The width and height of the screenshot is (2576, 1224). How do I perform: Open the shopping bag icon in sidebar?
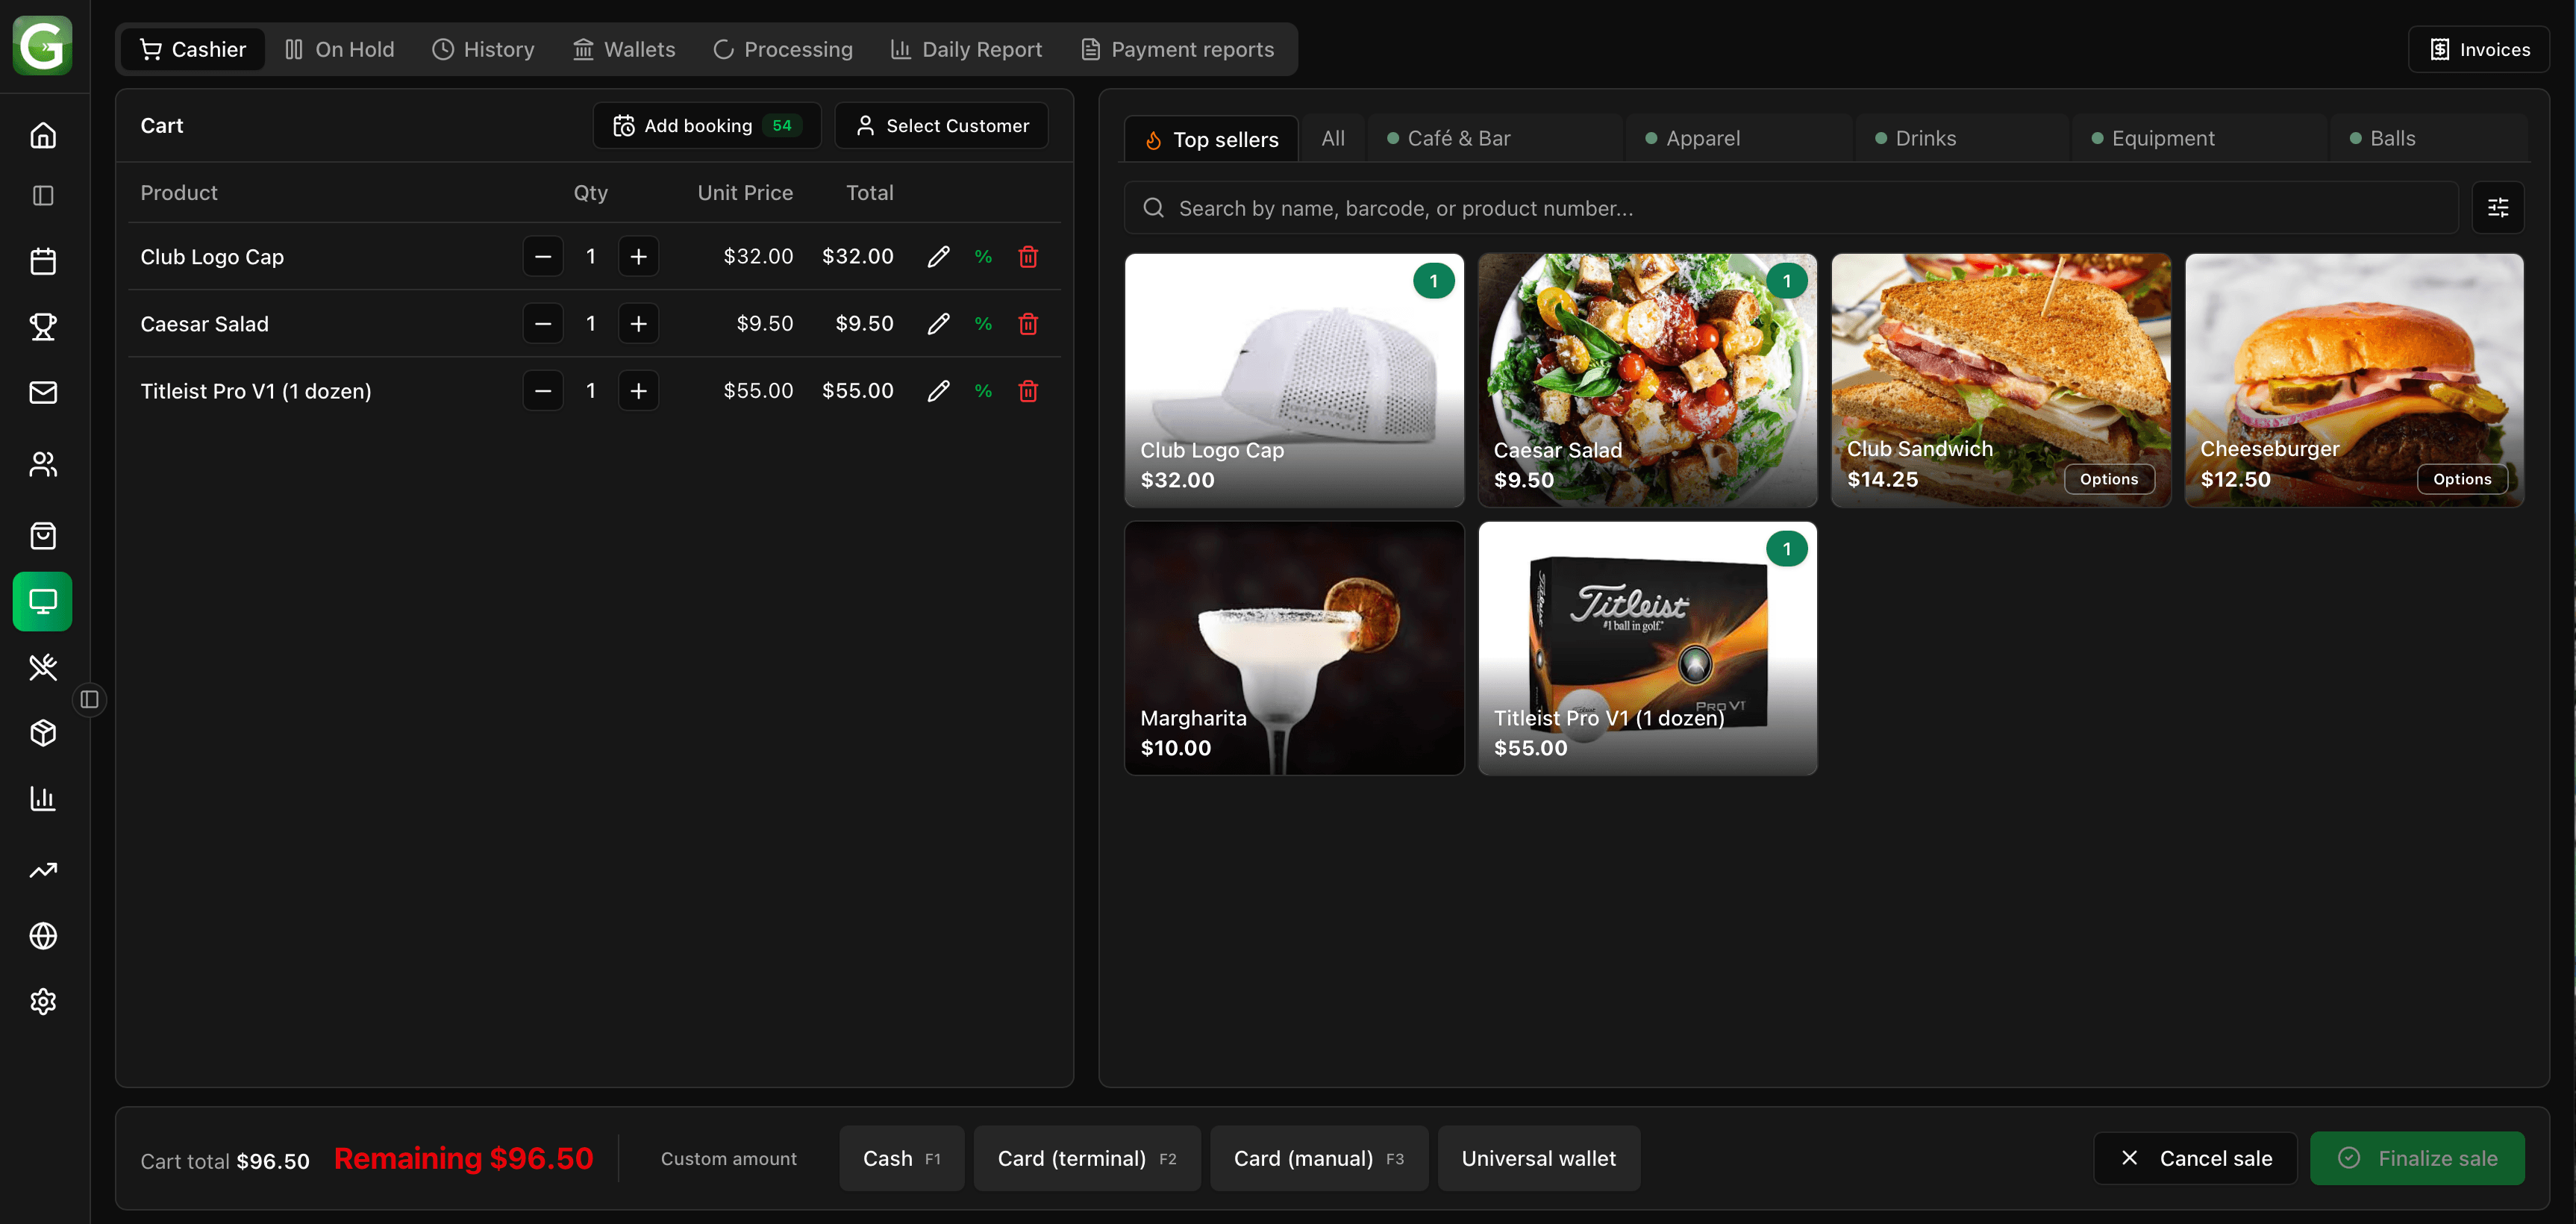click(43, 536)
